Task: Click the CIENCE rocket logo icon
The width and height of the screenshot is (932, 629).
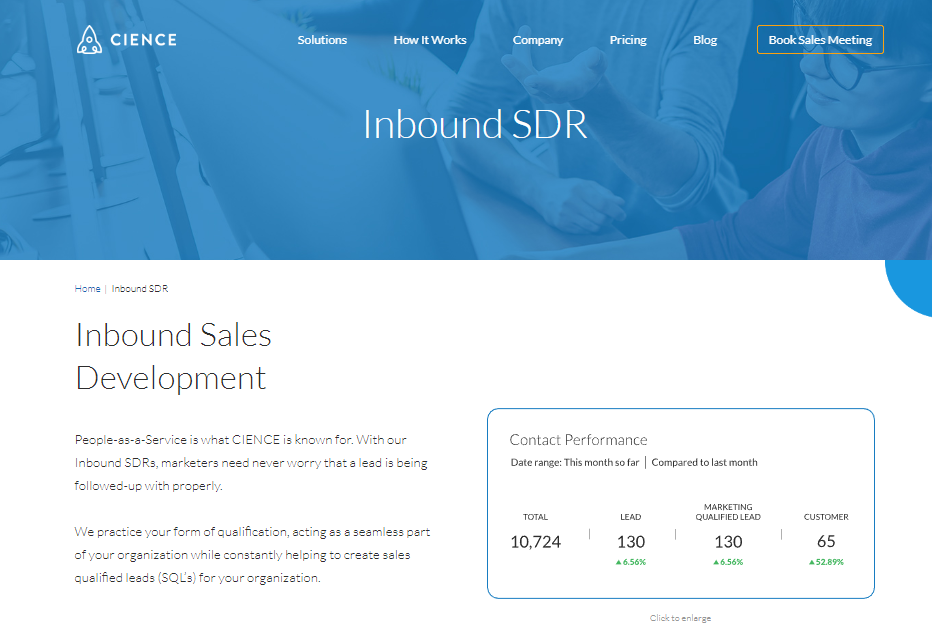Action: (89, 40)
